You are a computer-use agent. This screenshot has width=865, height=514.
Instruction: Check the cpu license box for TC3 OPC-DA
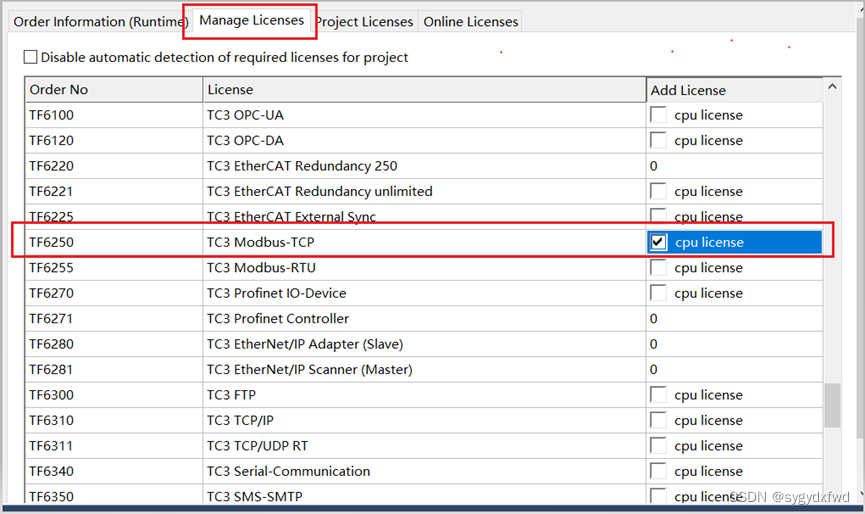coord(658,140)
